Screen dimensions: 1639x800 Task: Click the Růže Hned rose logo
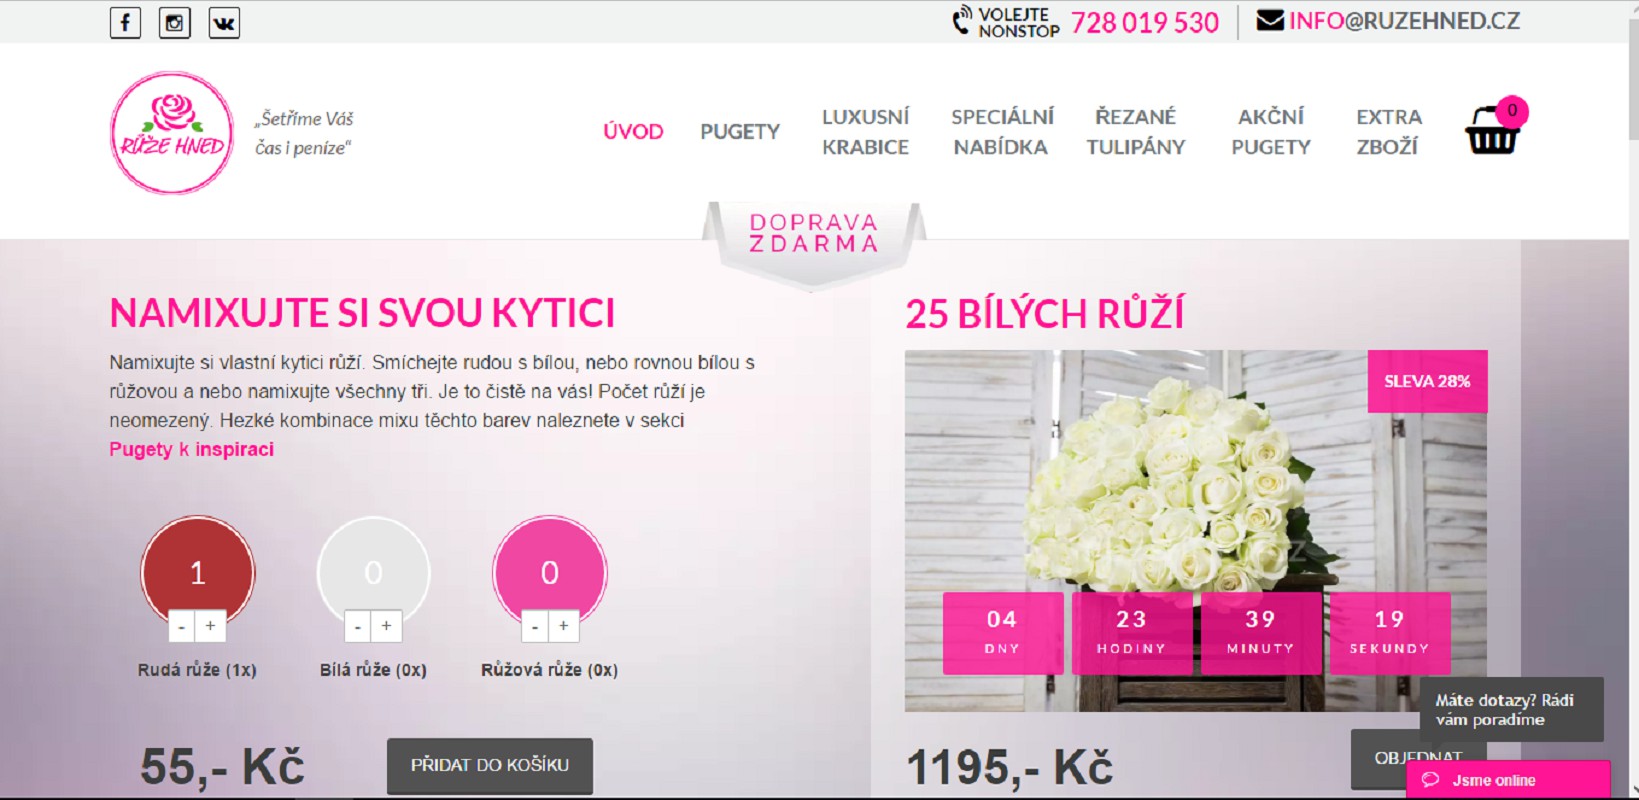pyautogui.click(x=172, y=132)
